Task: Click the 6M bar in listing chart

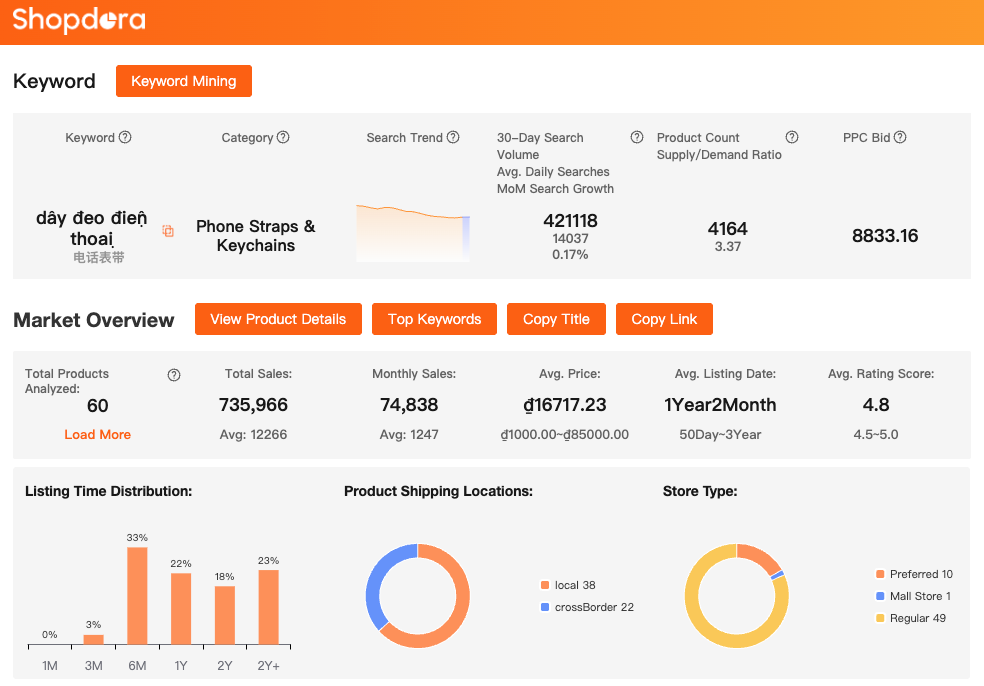Action: click(x=137, y=596)
